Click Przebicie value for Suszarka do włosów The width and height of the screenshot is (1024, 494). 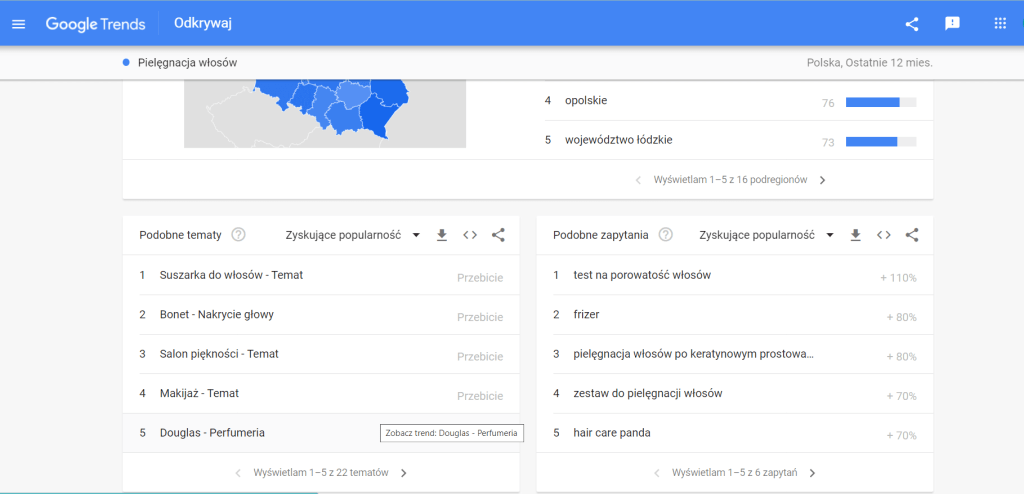[x=480, y=278]
